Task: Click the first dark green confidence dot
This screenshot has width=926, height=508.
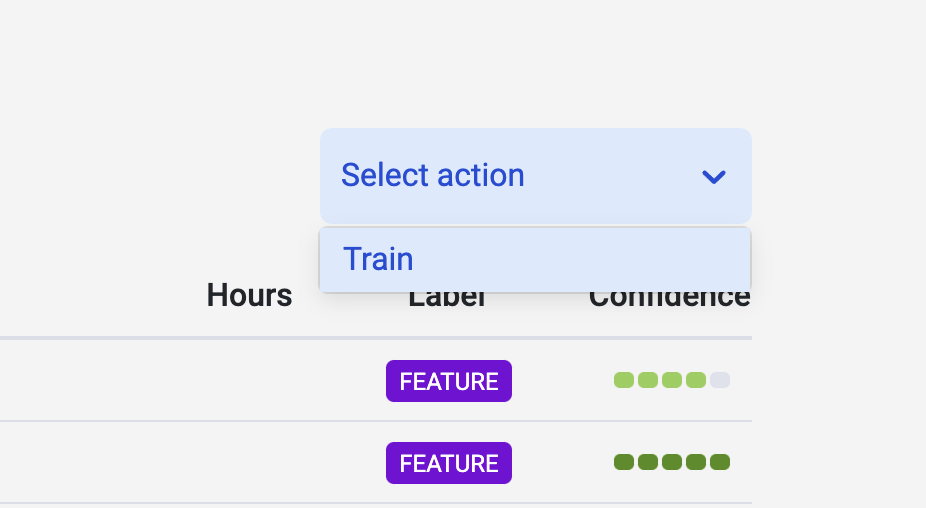Action: click(624, 462)
